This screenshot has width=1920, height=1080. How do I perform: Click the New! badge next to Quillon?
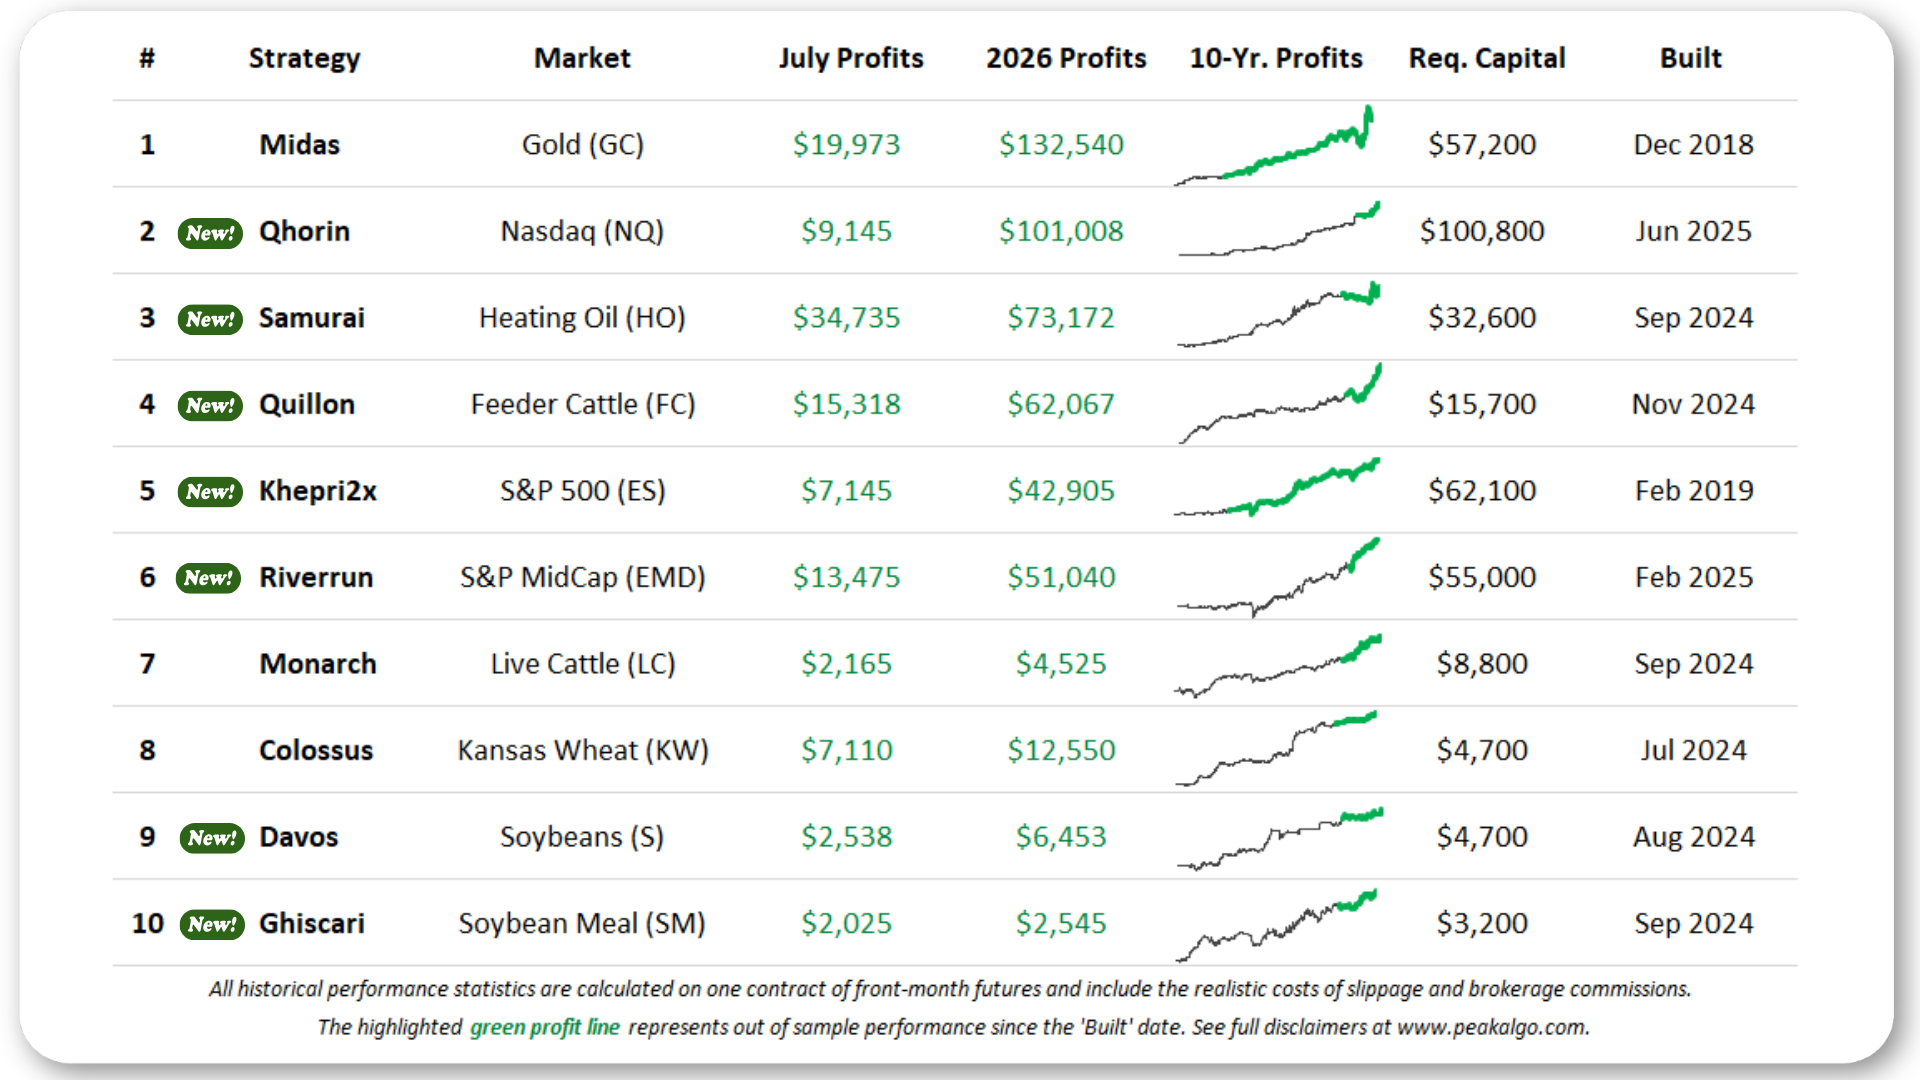click(210, 405)
